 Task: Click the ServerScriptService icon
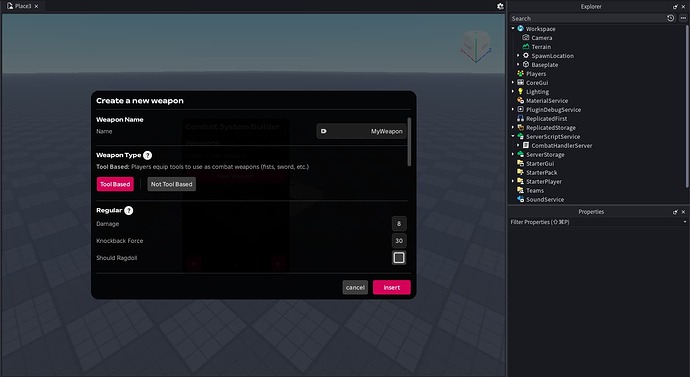pyautogui.click(x=521, y=136)
